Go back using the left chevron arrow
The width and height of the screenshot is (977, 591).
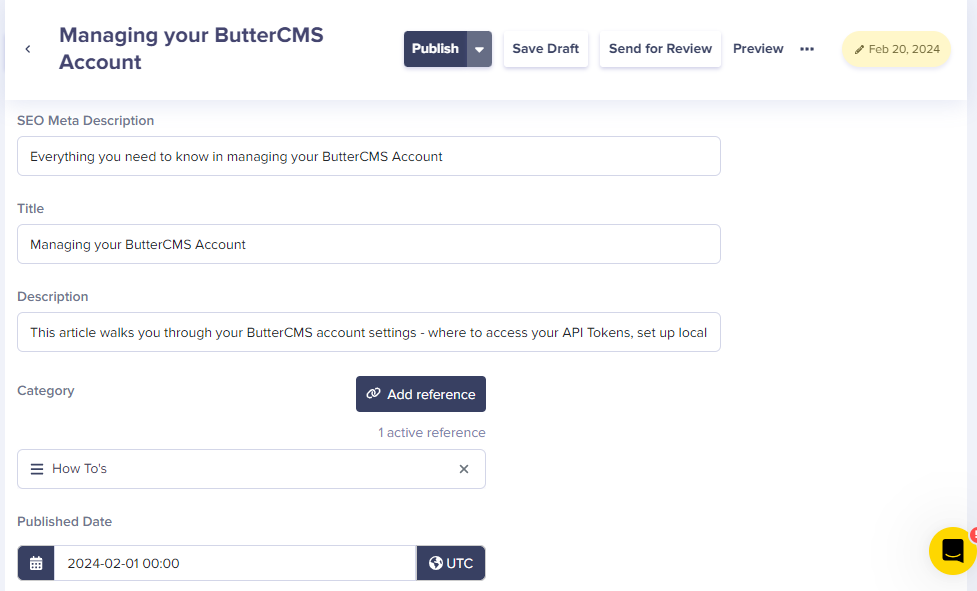(x=28, y=49)
